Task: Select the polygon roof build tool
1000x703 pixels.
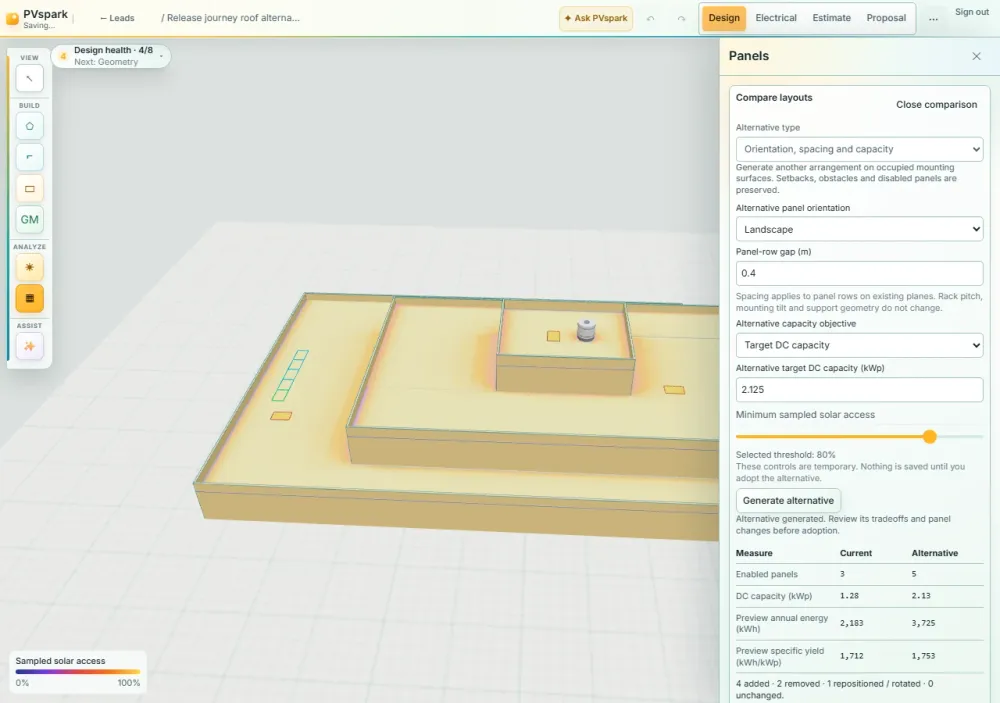Action: pos(29,126)
